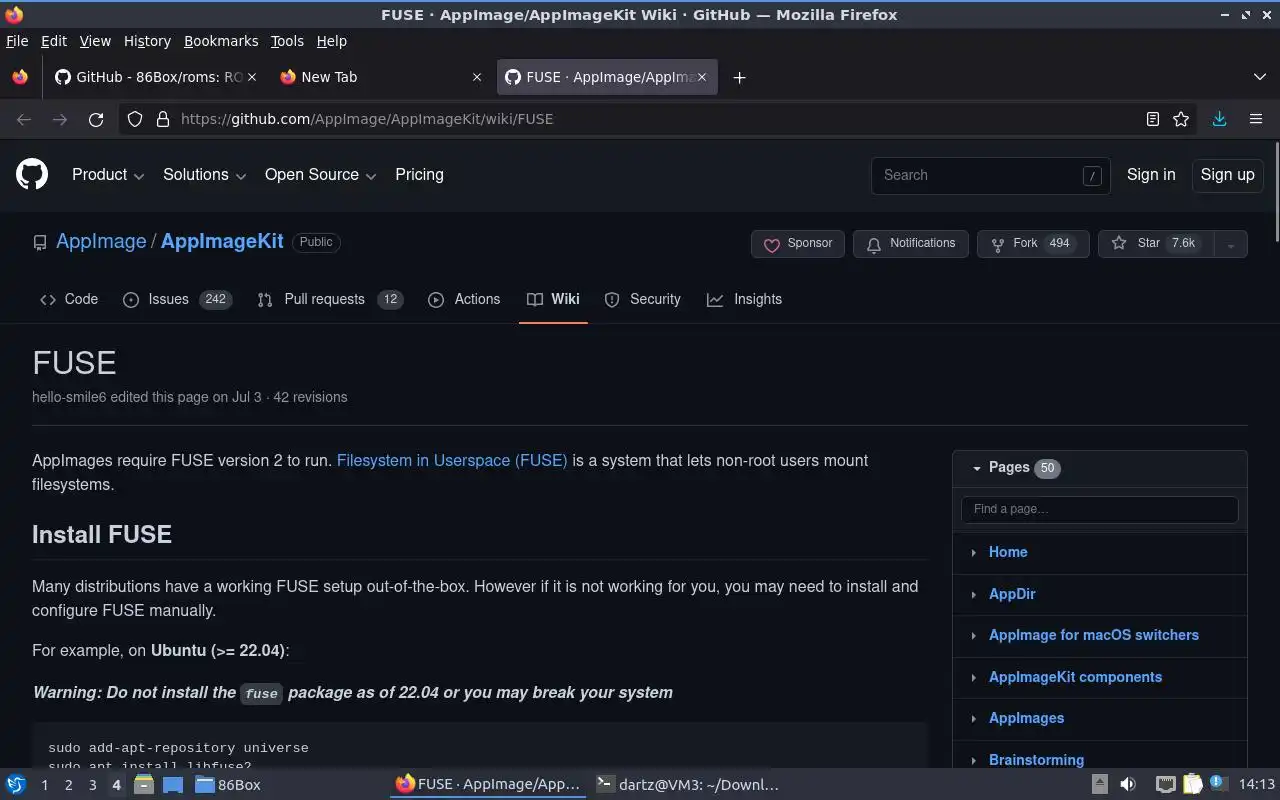The width and height of the screenshot is (1280, 800).
Task: Open the File menu
Action: pos(17,41)
